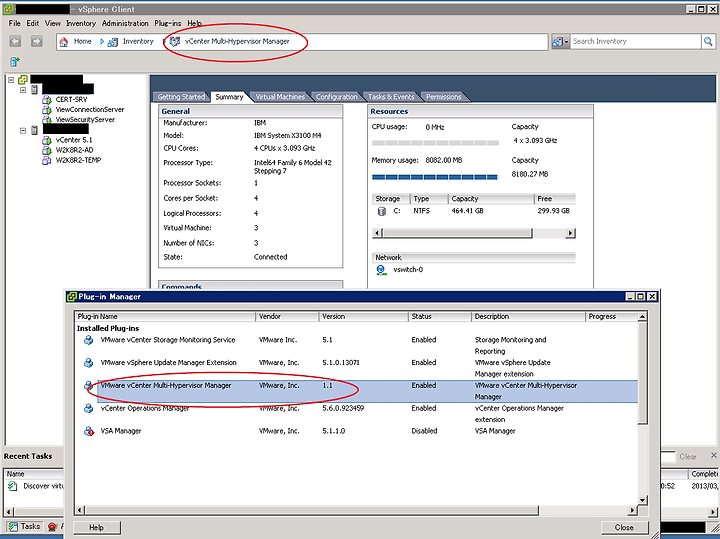Viewport: 720px width, 539px height.
Task: Click the Discover task status icon
Action: point(13,486)
